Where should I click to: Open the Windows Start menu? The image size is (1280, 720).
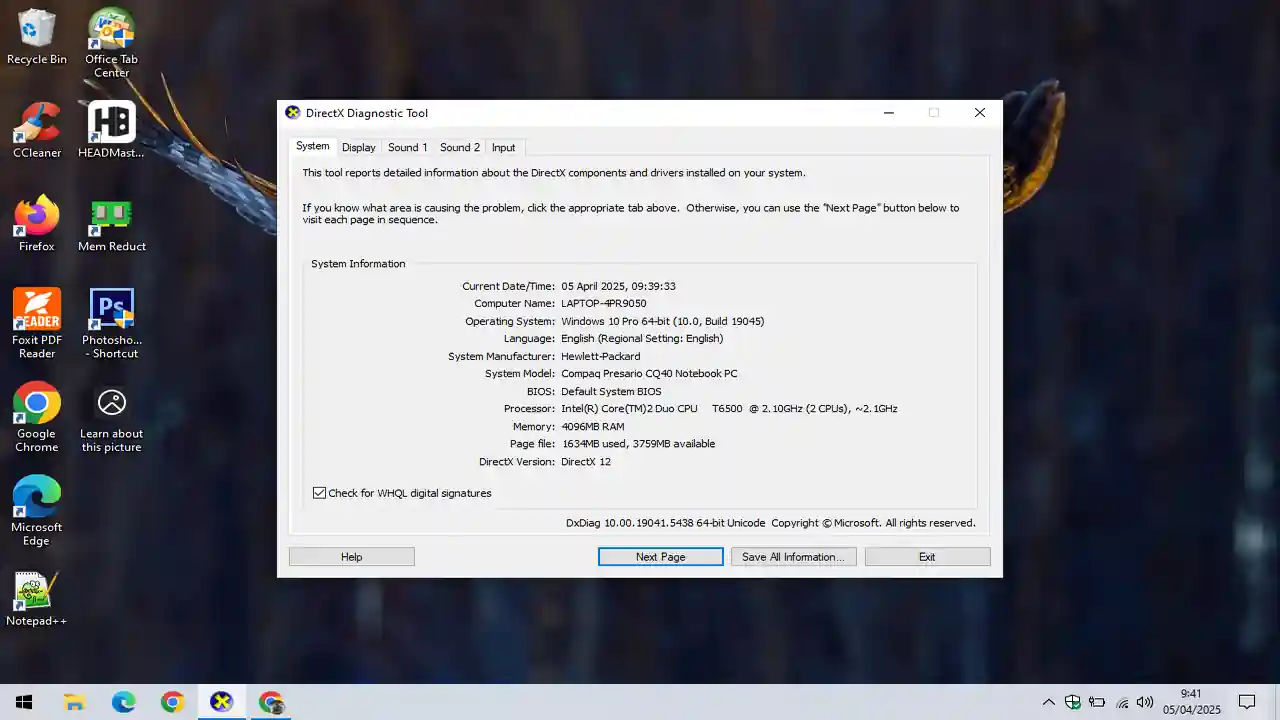24,702
